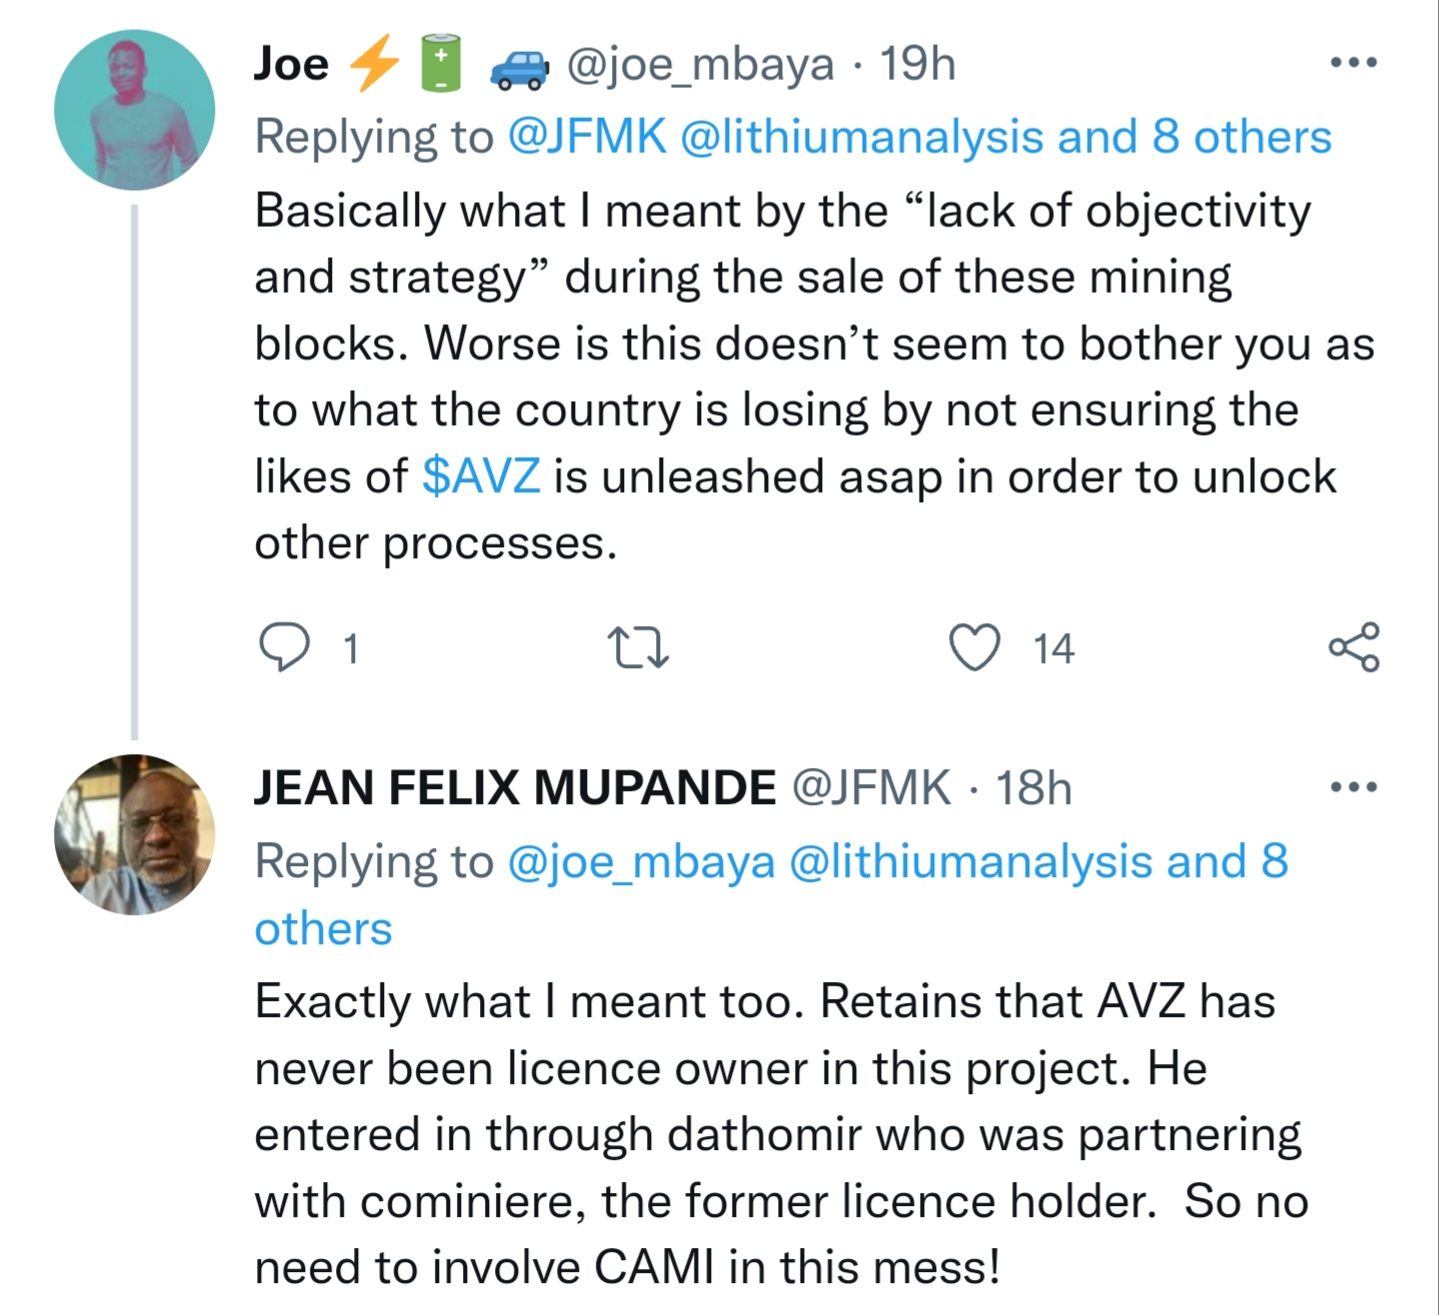Open @lithiumanalysis mention in Jean's reply line
Image resolution: width=1439 pixels, height=1315 pixels.
(x=971, y=861)
